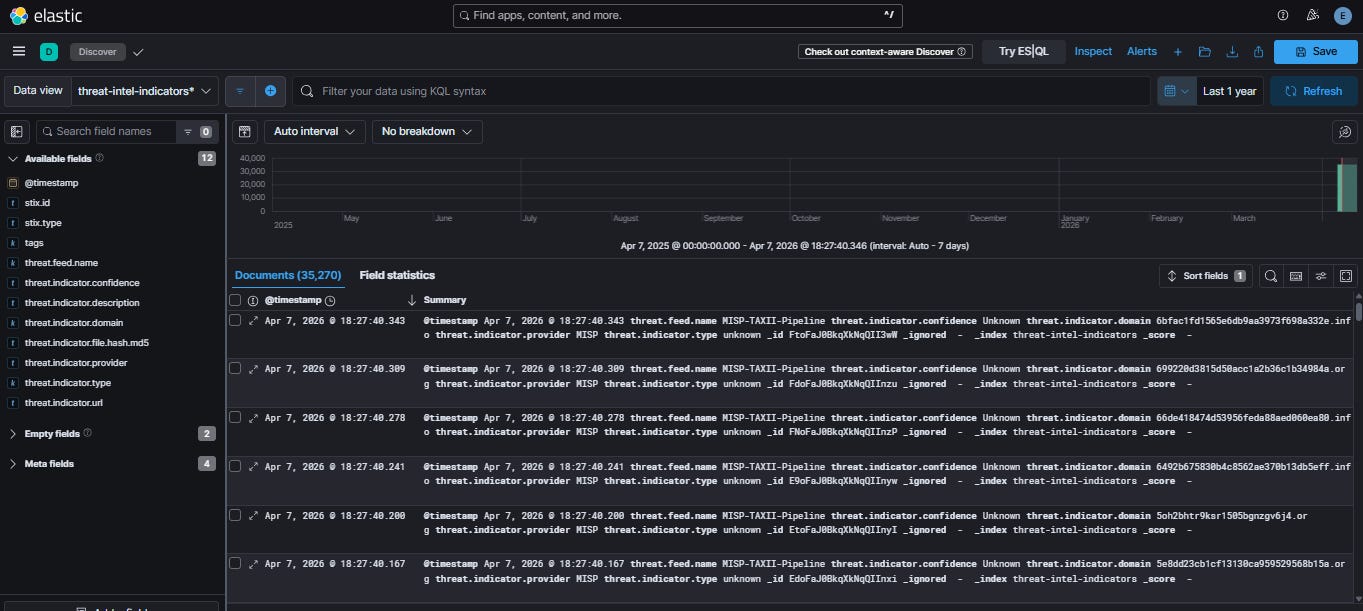Switch to the Documents tab

coord(287,275)
